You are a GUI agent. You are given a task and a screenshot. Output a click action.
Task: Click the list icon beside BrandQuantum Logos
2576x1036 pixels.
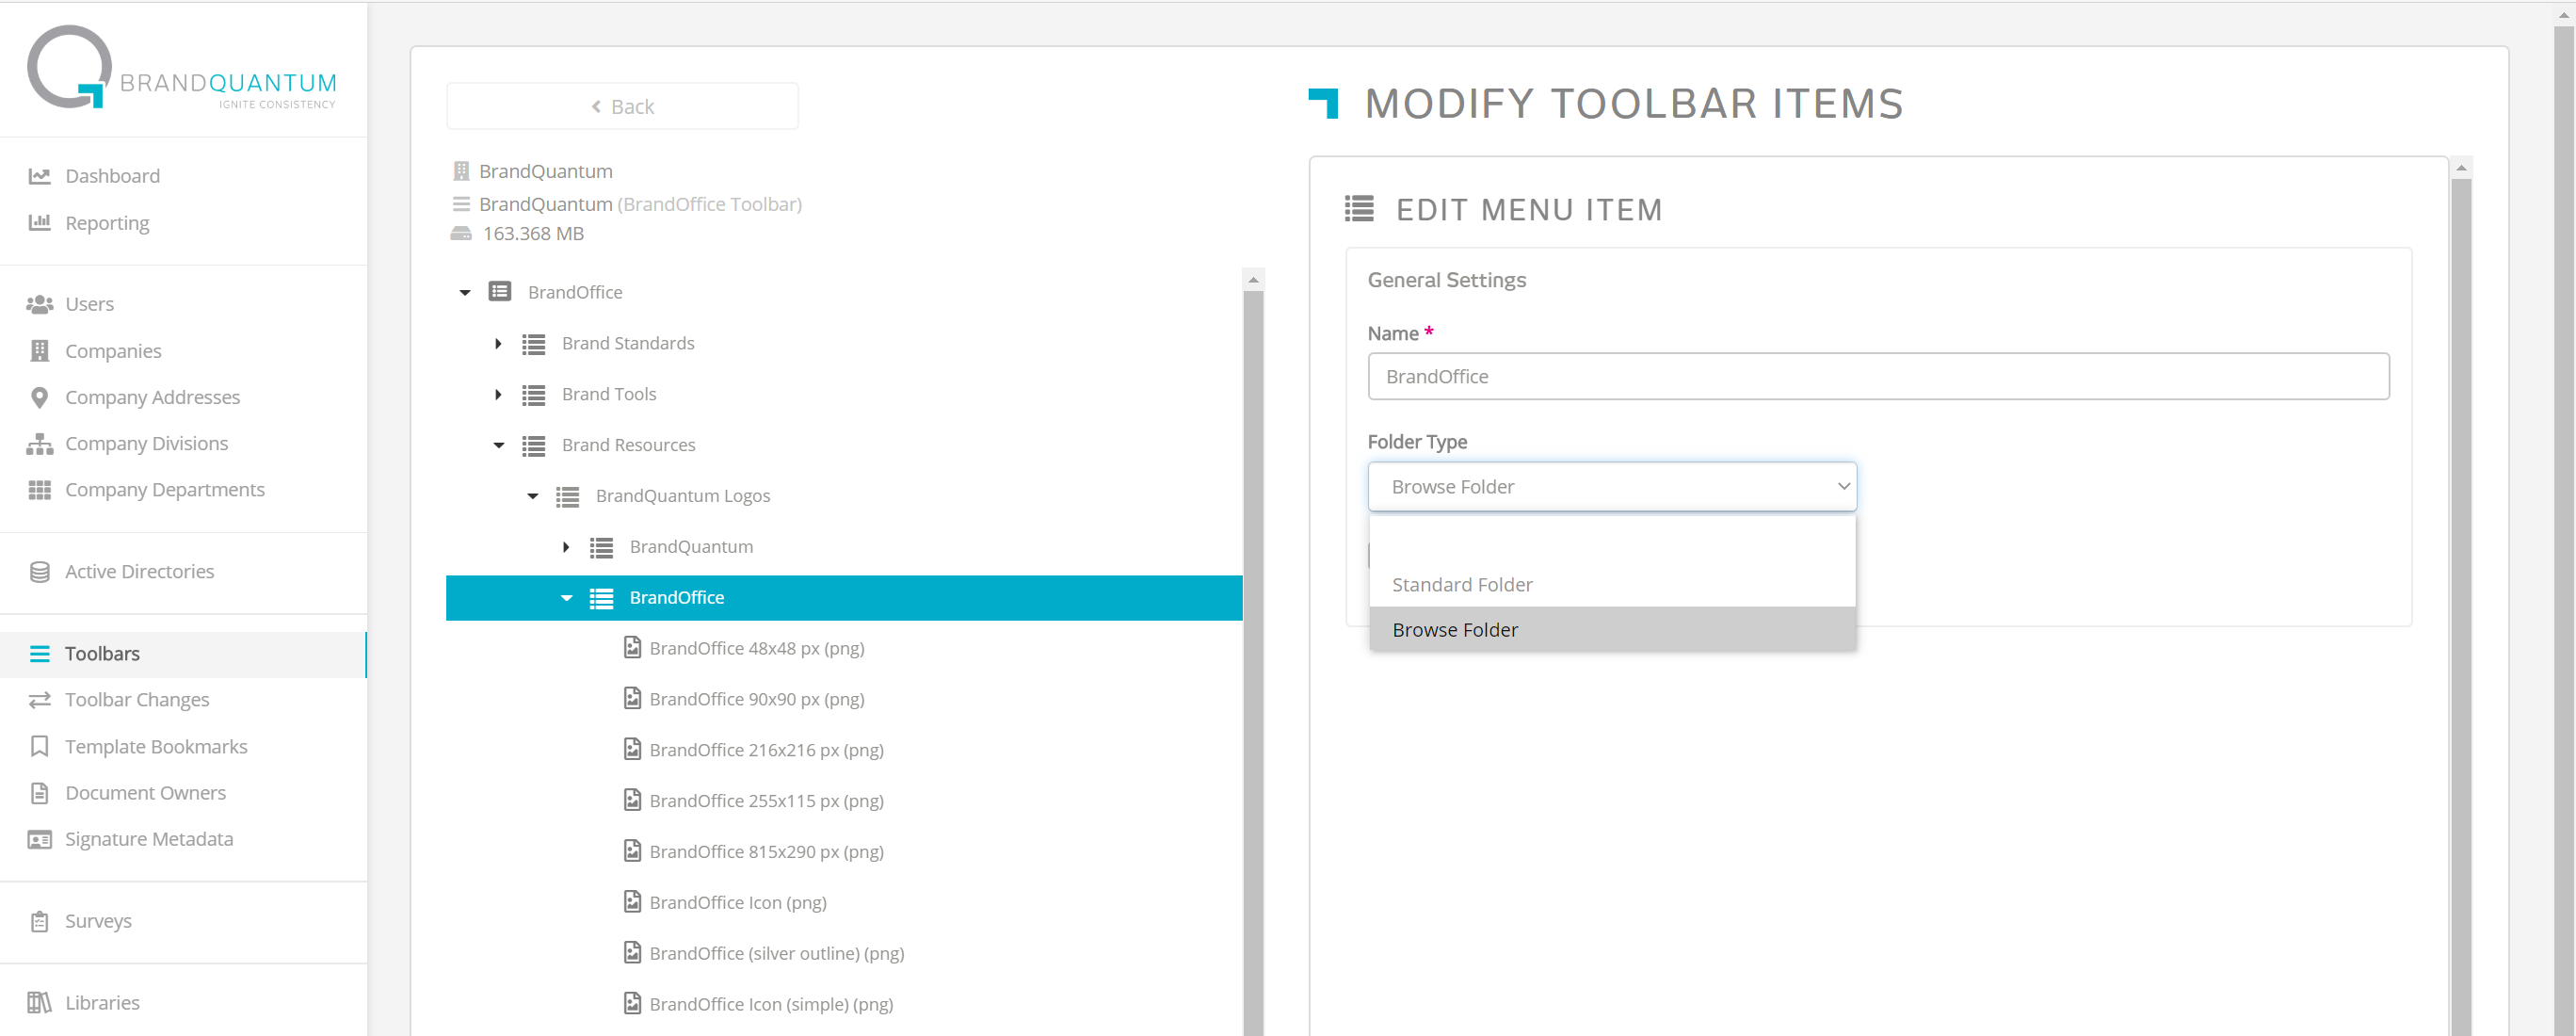(x=567, y=496)
